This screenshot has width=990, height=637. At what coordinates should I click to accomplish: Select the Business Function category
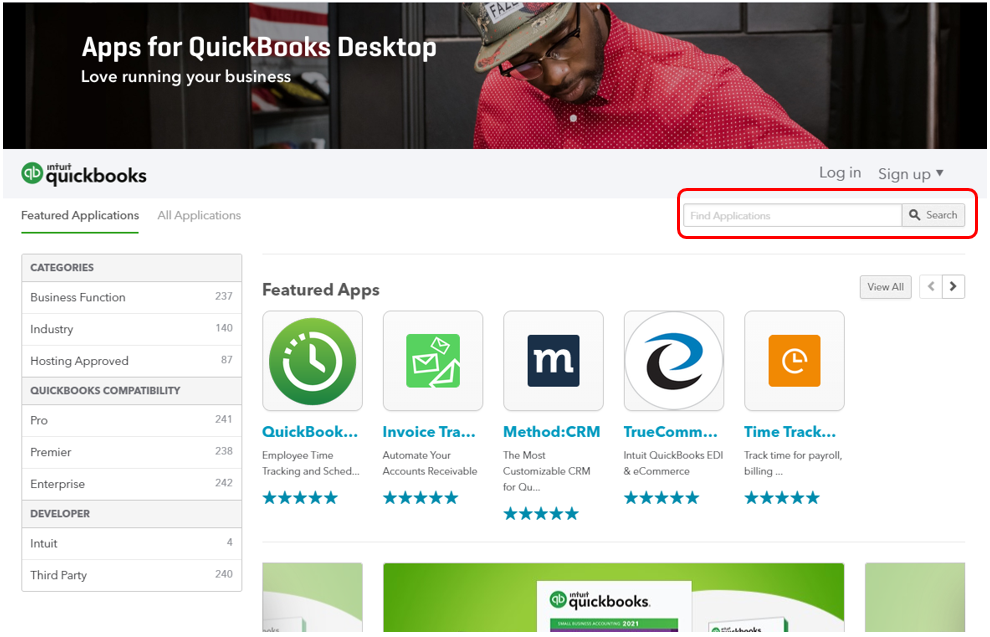click(x=131, y=297)
